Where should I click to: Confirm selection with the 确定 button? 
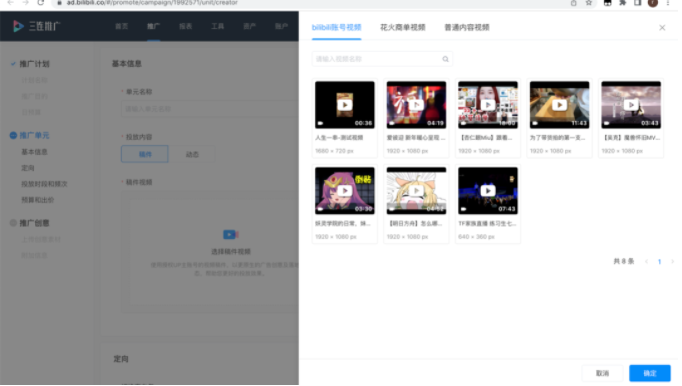coord(650,373)
